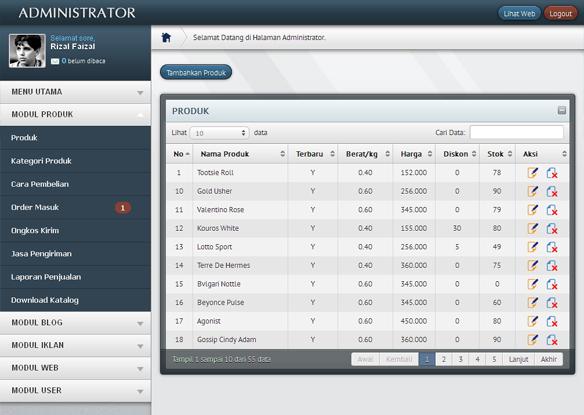Edit the Kouros White product
The image size is (584, 415).
click(533, 228)
